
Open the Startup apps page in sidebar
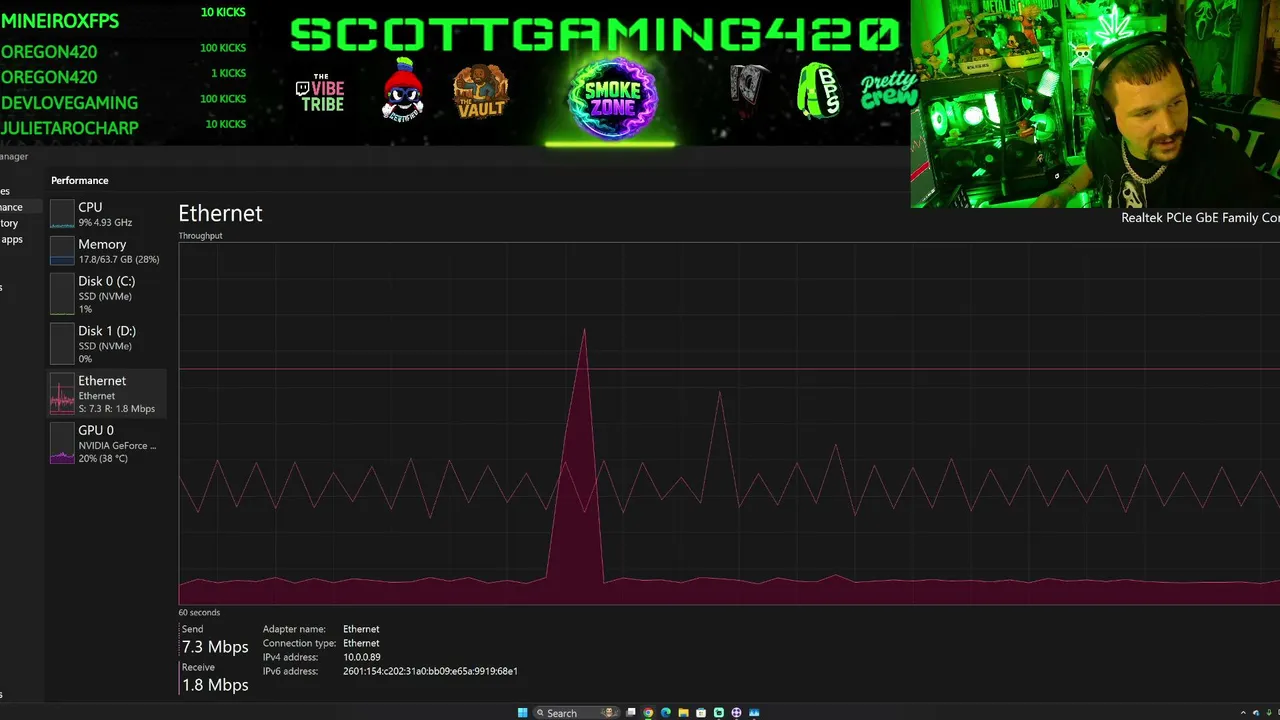click(11, 239)
